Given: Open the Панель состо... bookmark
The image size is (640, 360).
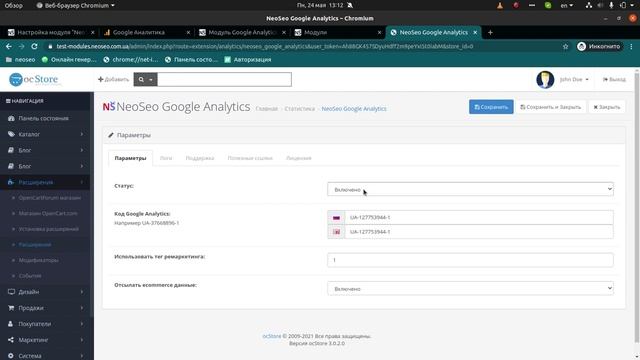Looking at the screenshot, I should tap(192, 60).
